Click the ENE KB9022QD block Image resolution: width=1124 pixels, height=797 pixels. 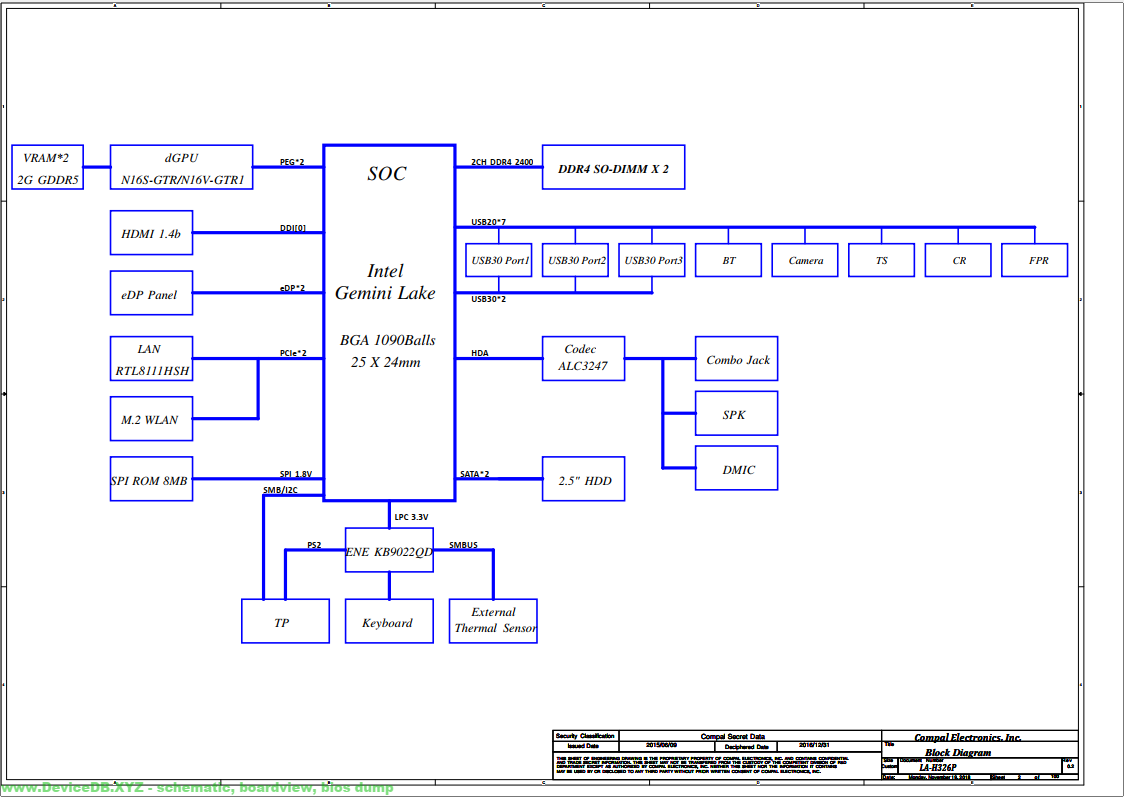pyautogui.click(x=389, y=550)
